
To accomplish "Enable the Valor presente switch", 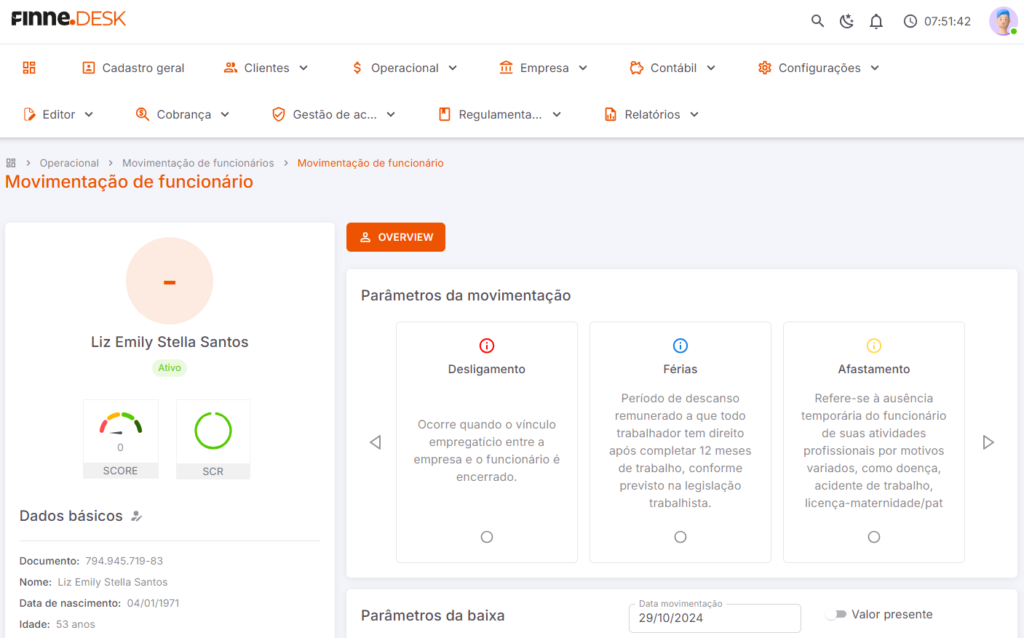I will pyautogui.click(x=837, y=614).
